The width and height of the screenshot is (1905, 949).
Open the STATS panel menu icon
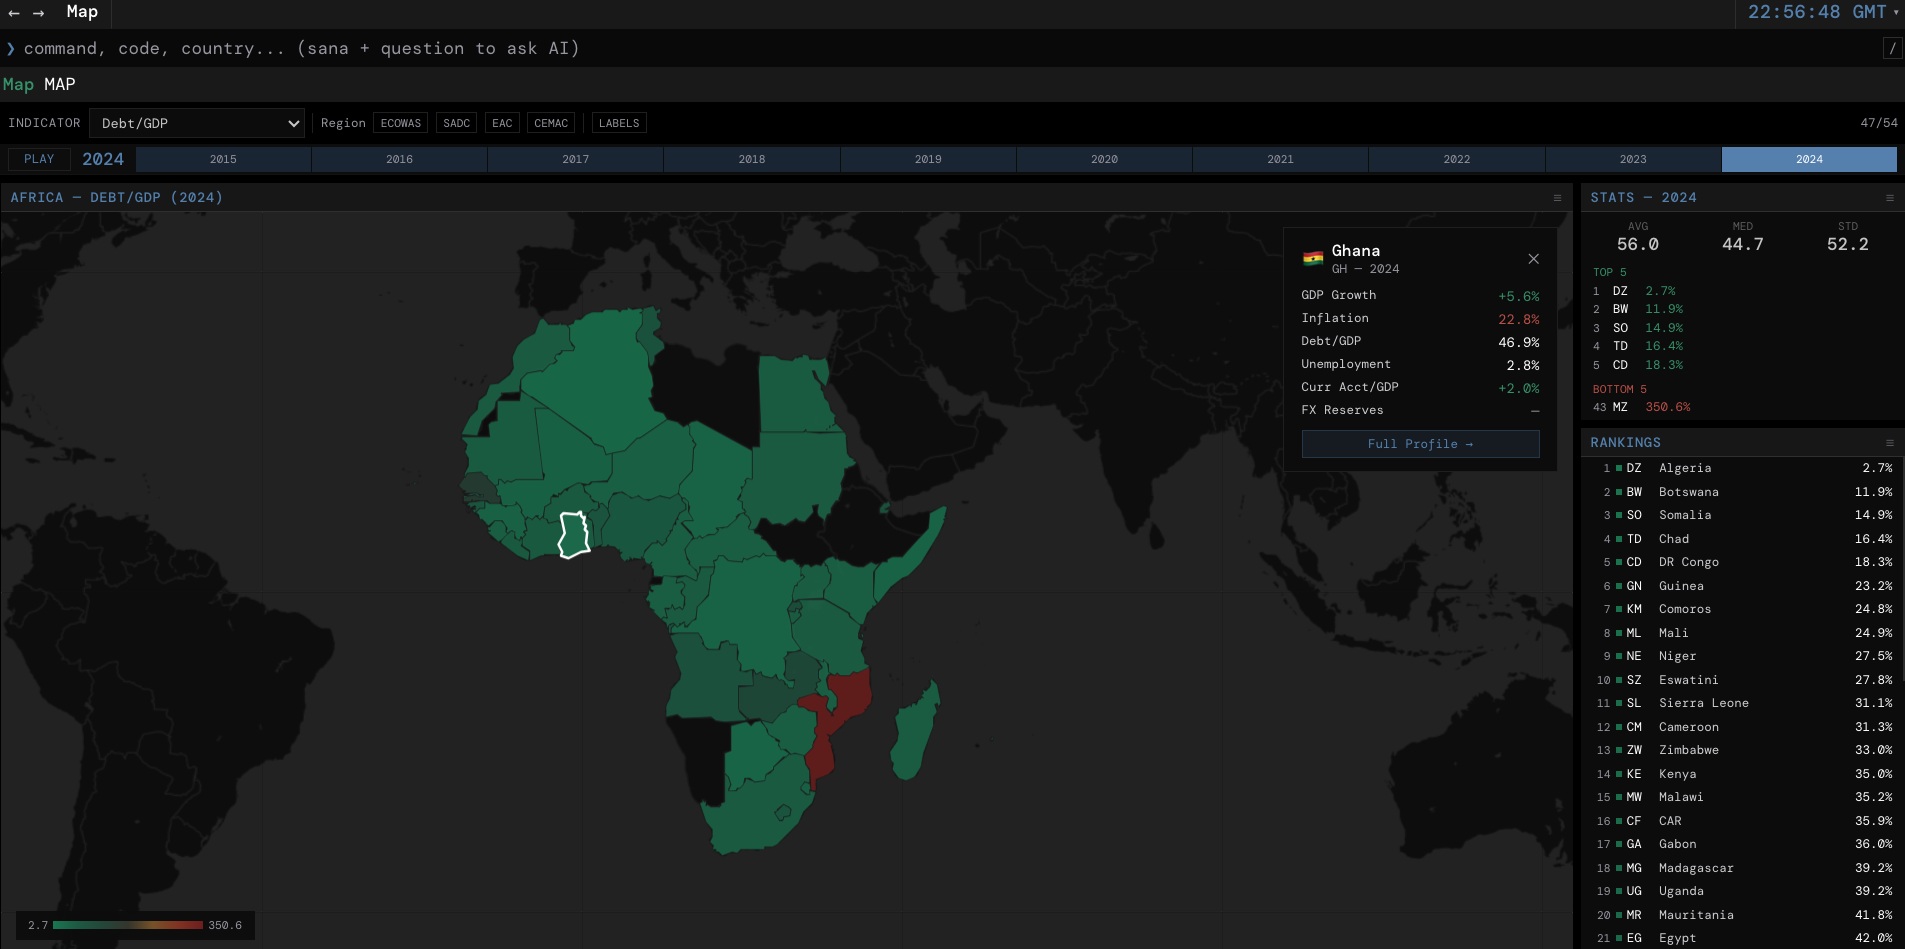pos(1892,198)
